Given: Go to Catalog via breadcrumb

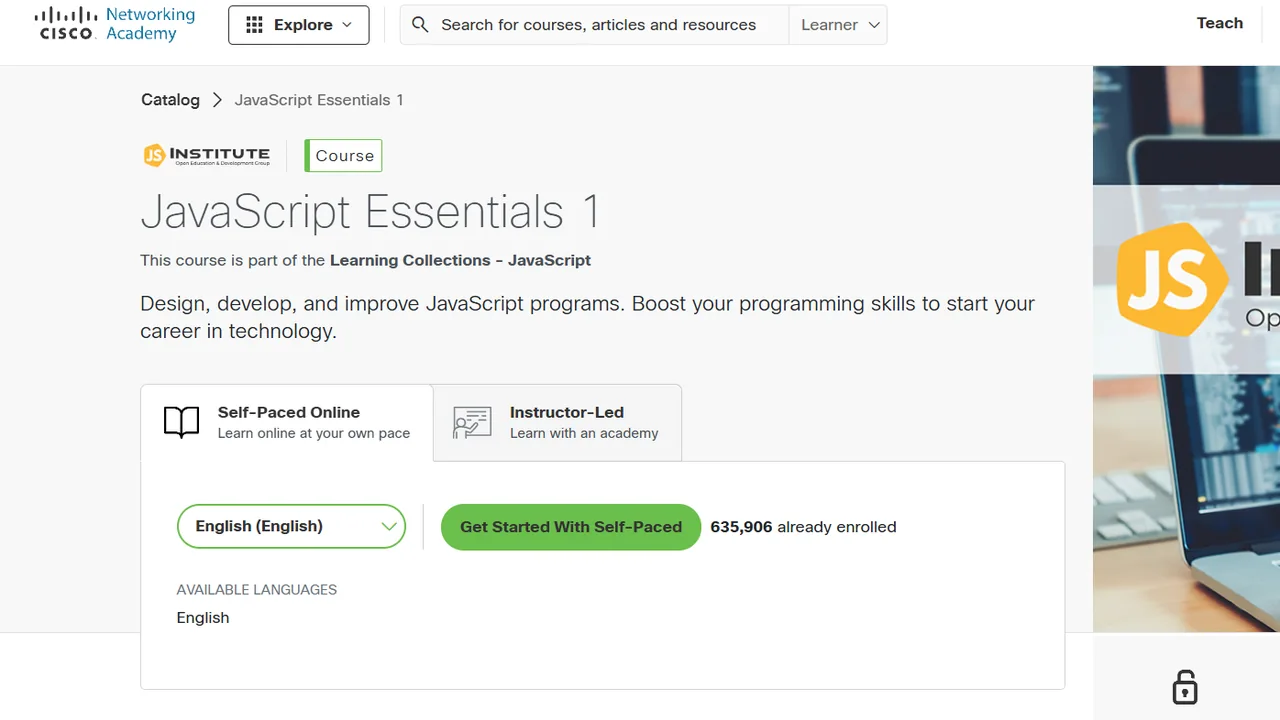Looking at the screenshot, I should [x=170, y=100].
